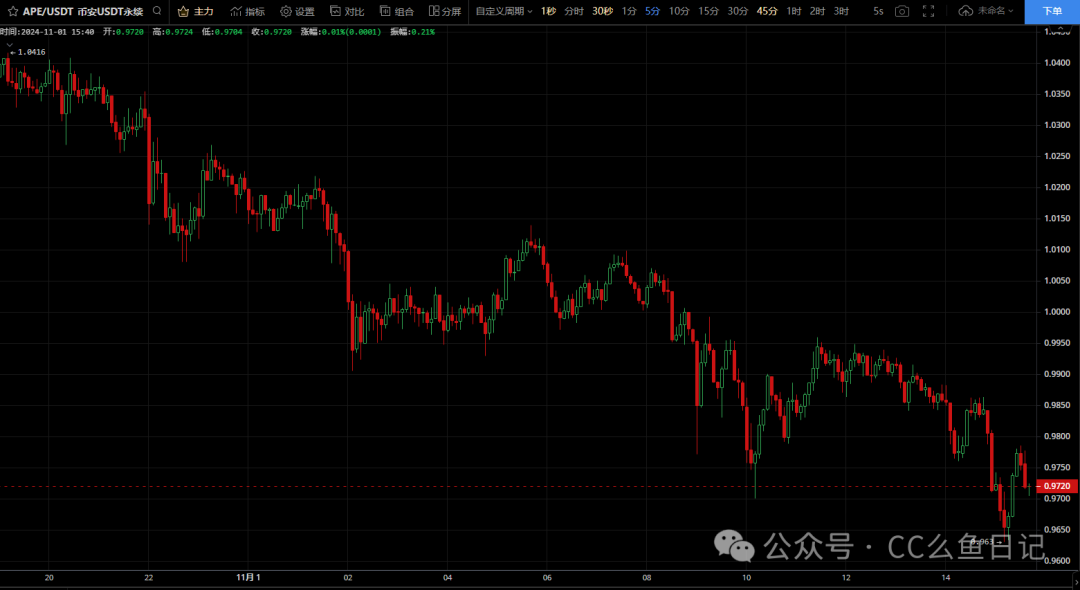
Task: Click the 0.9600 price axis label
Action: (x=1057, y=560)
